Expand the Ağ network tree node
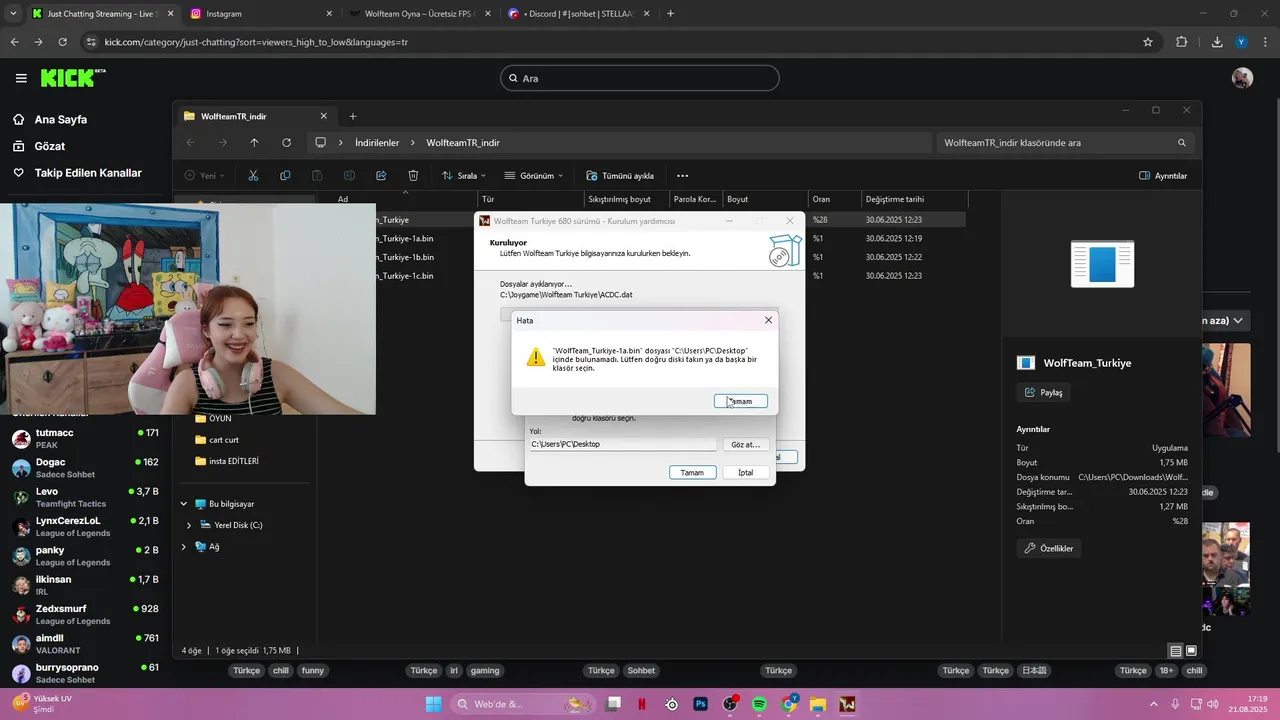The image size is (1280, 720). click(x=183, y=547)
